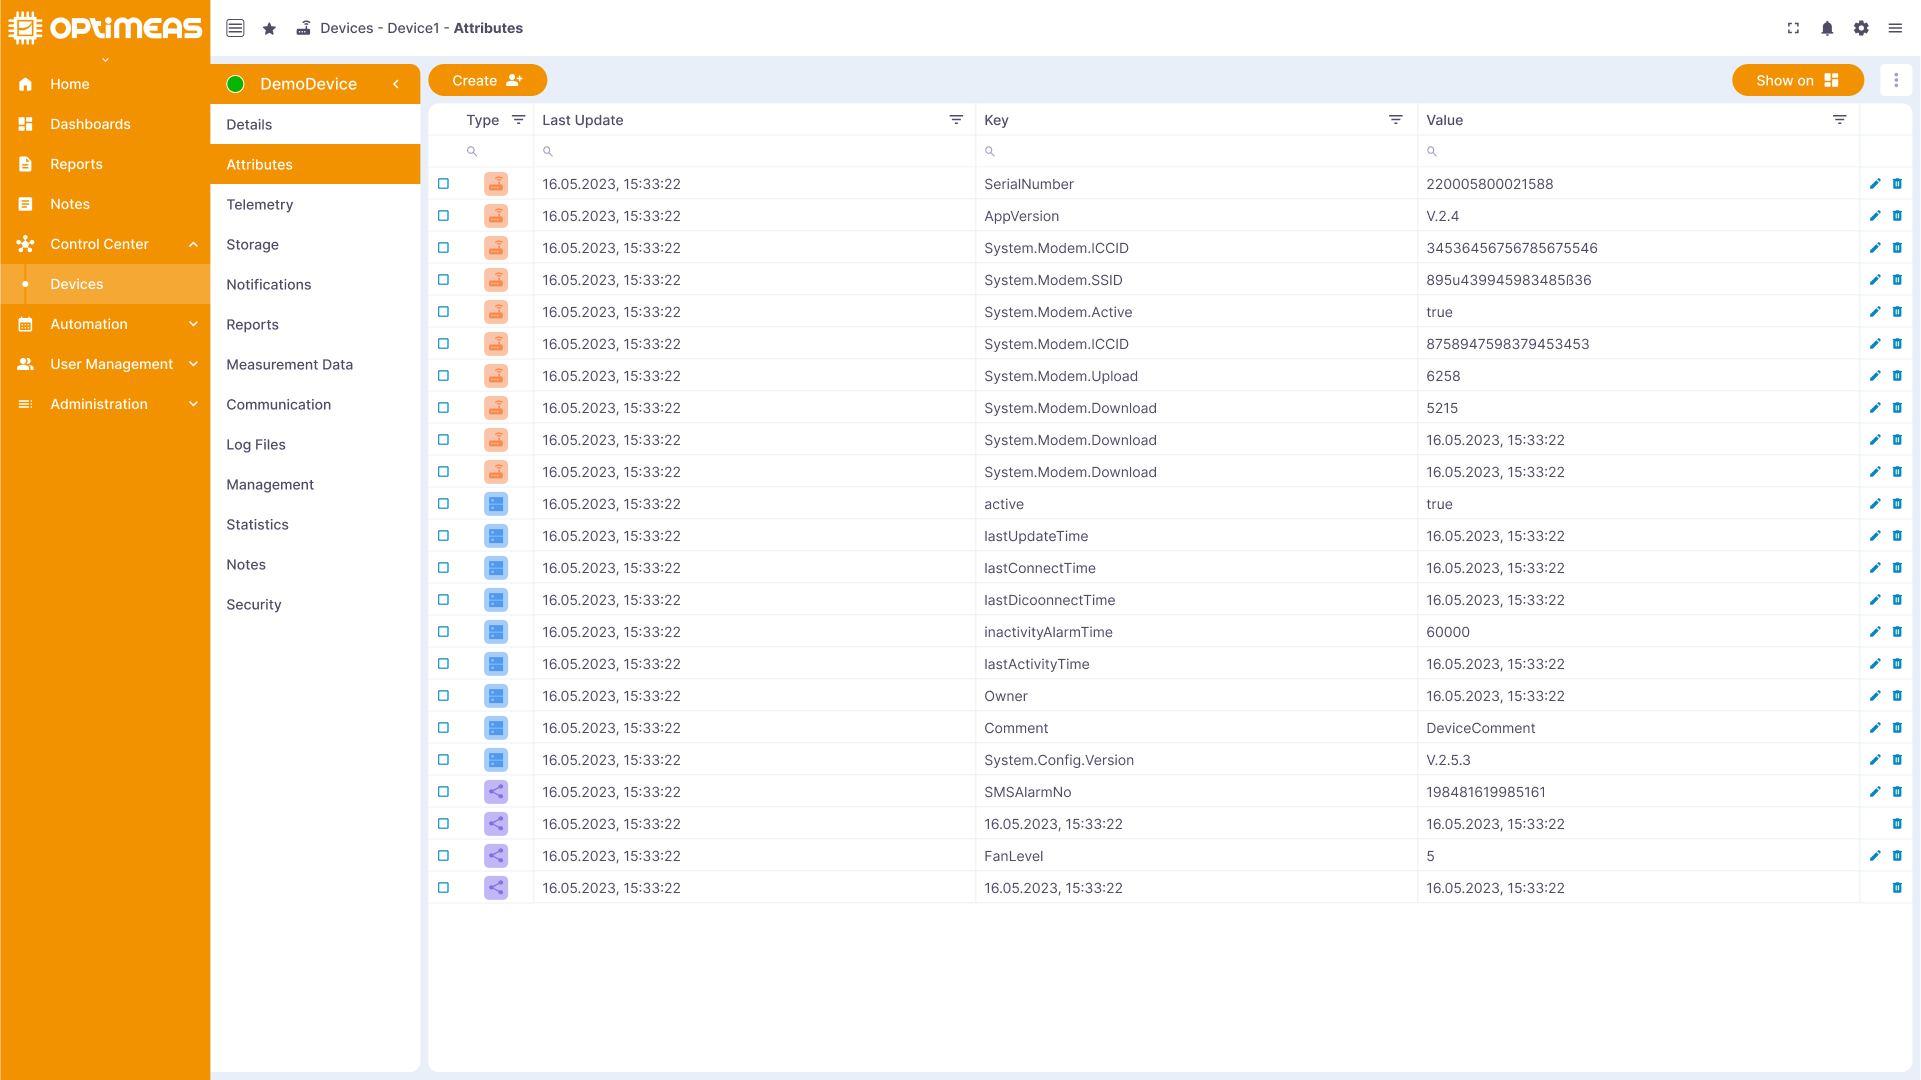The height and width of the screenshot is (1080, 1921).
Task: Edit the SMSAlarmNo attribute
Action: (x=1875, y=792)
